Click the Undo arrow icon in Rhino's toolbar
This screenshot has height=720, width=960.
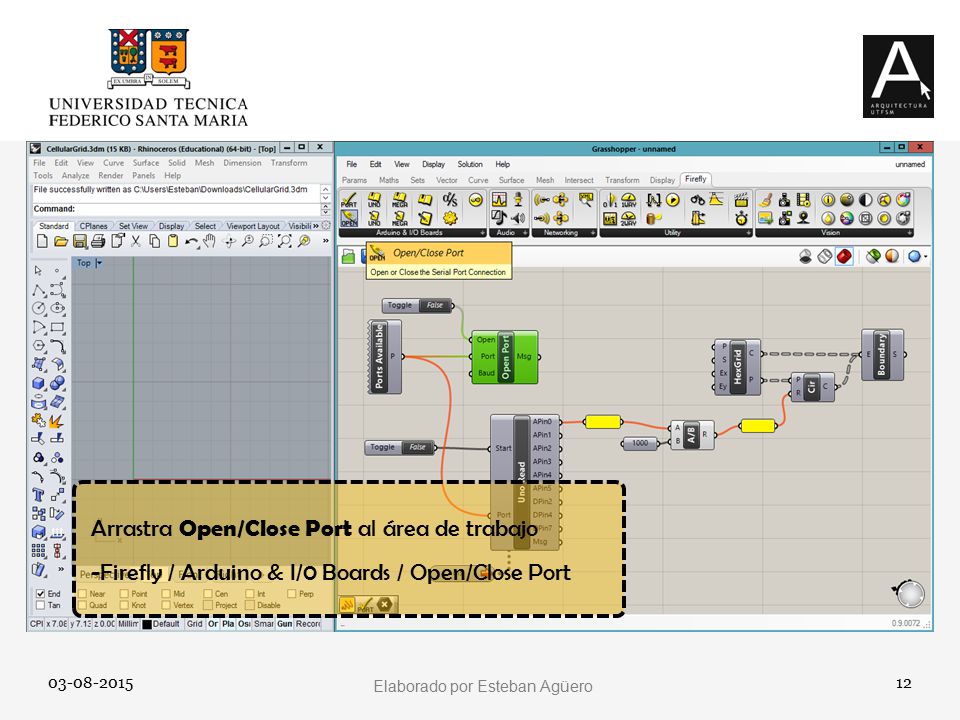point(192,241)
